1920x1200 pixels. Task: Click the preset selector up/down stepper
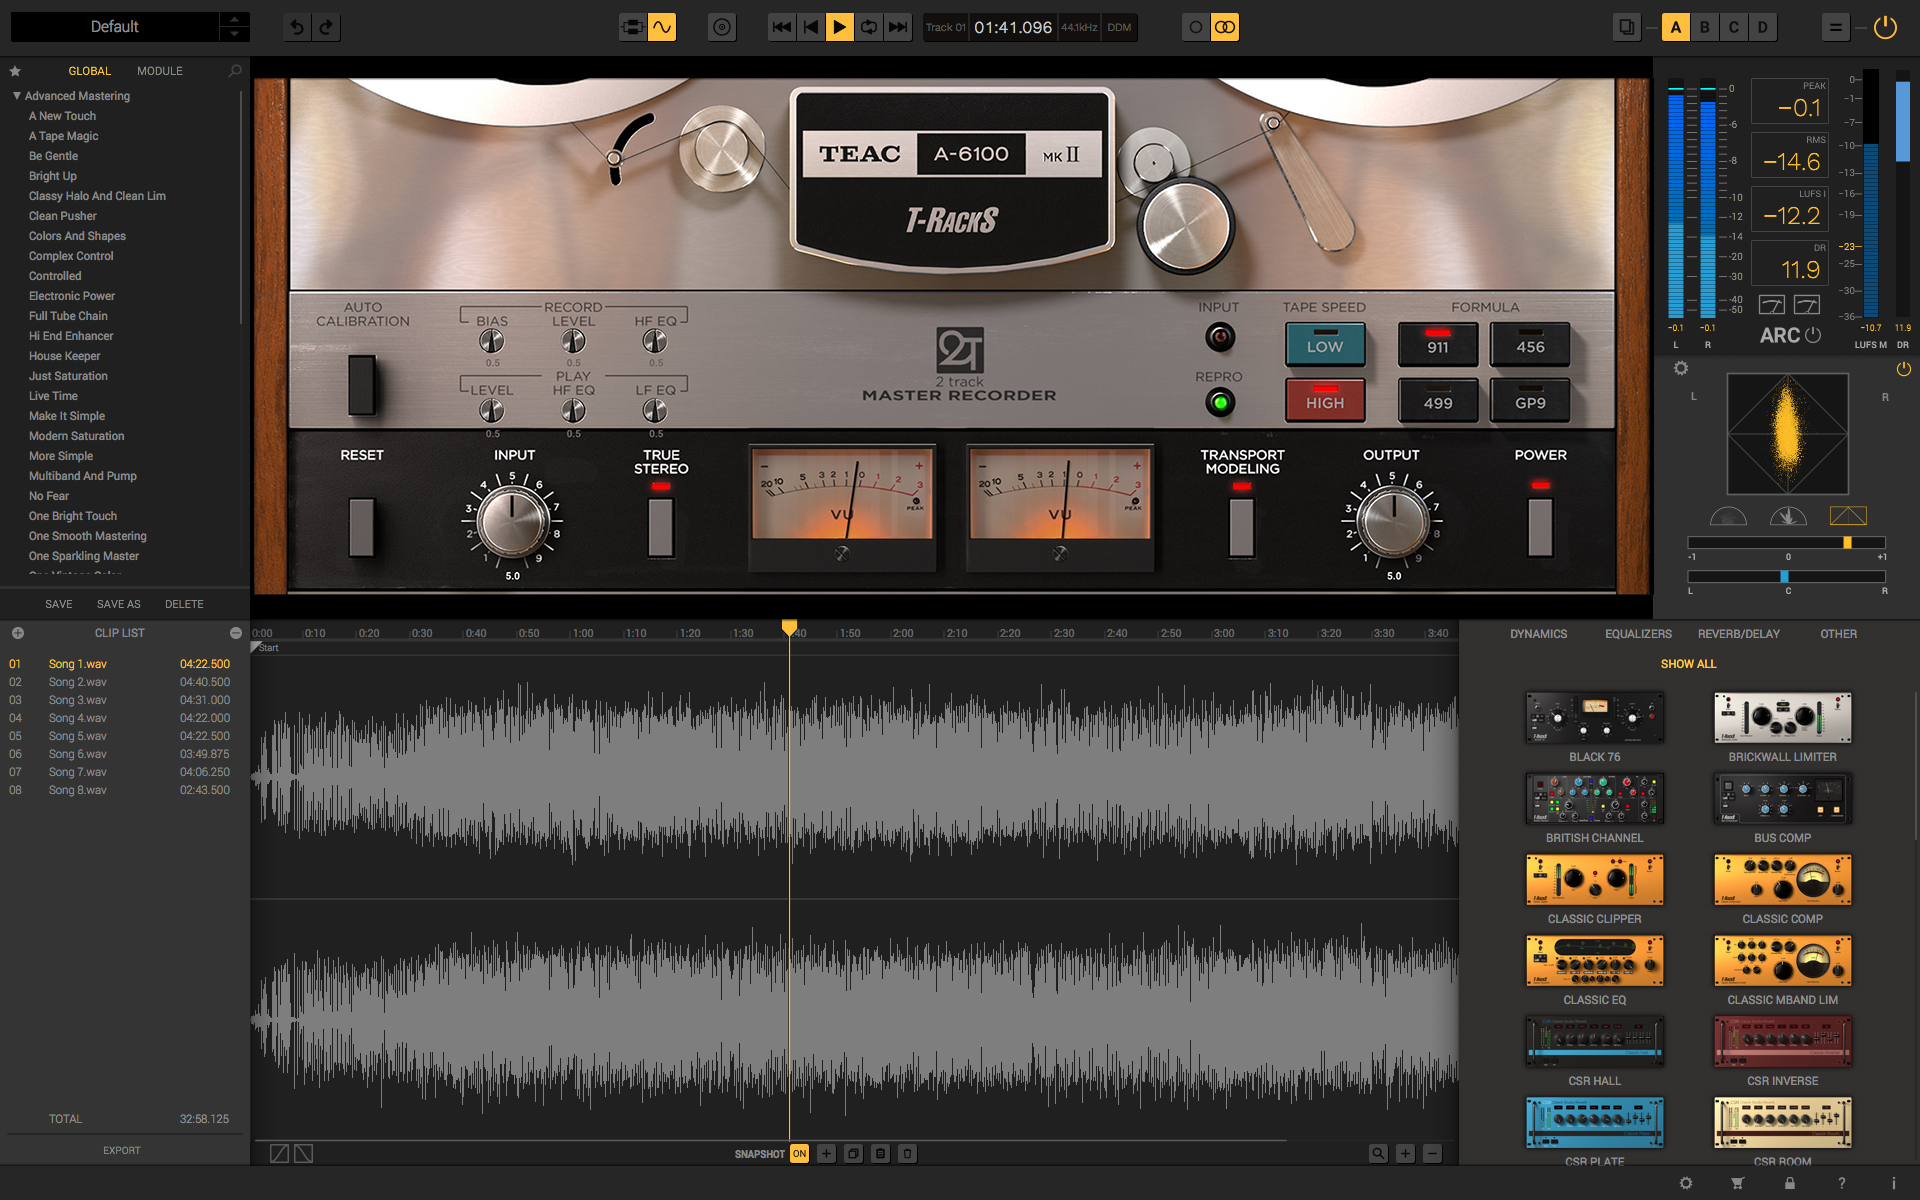click(234, 27)
